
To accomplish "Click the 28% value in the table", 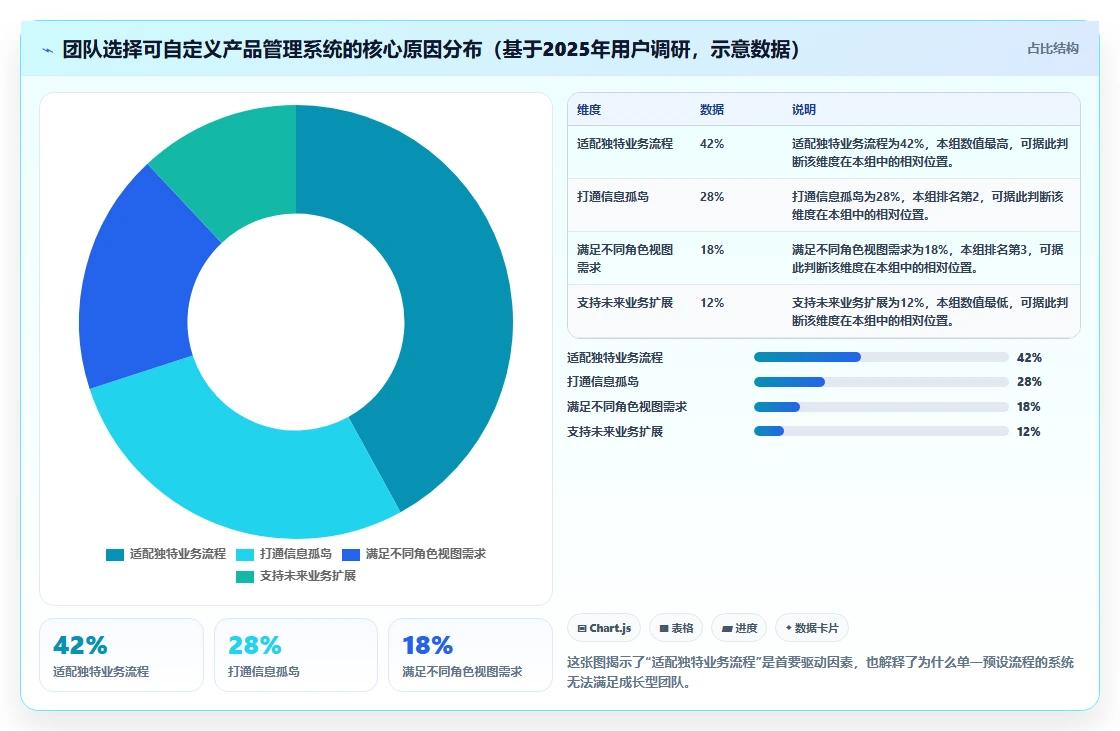I will click(712, 197).
